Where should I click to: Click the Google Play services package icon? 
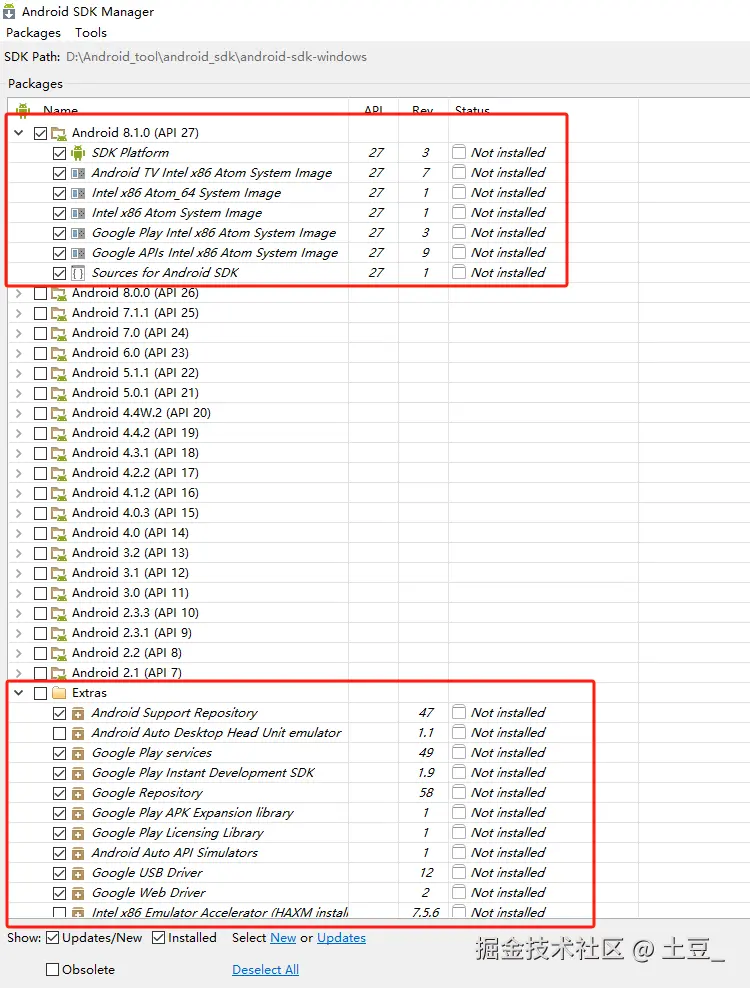coord(78,754)
